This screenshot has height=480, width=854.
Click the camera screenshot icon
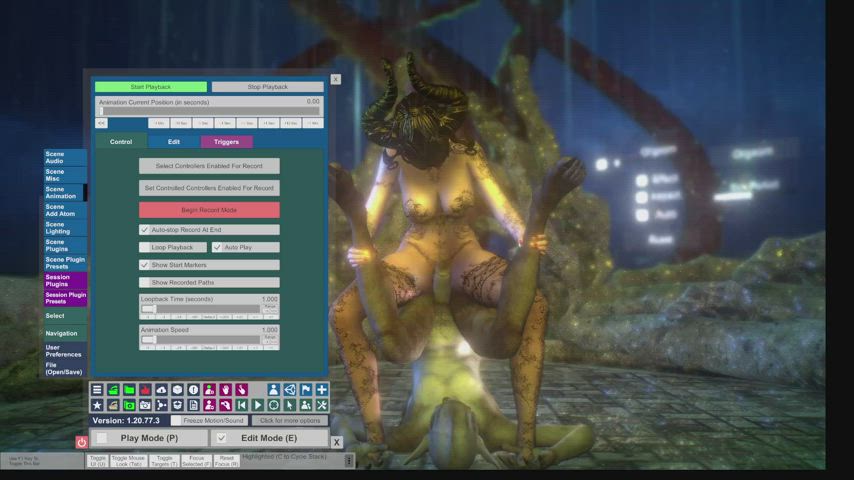(x=145, y=405)
